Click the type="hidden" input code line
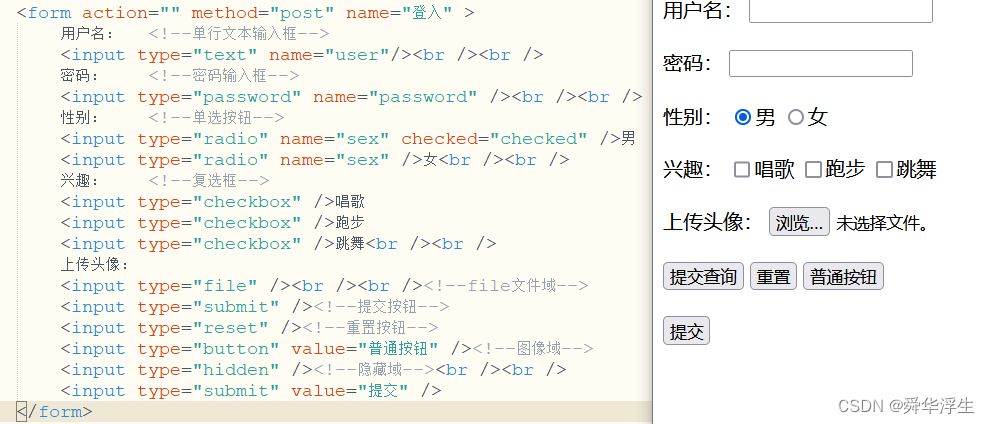 [313, 370]
